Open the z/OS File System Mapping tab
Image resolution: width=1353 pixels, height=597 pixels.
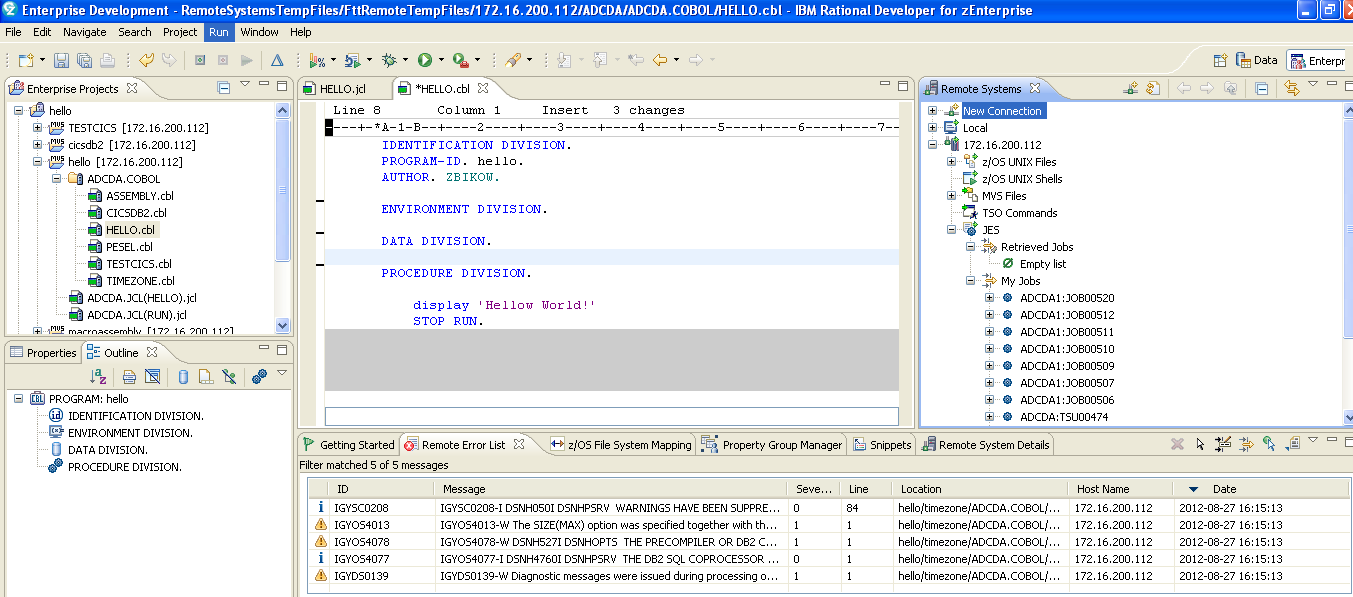tap(620, 445)
